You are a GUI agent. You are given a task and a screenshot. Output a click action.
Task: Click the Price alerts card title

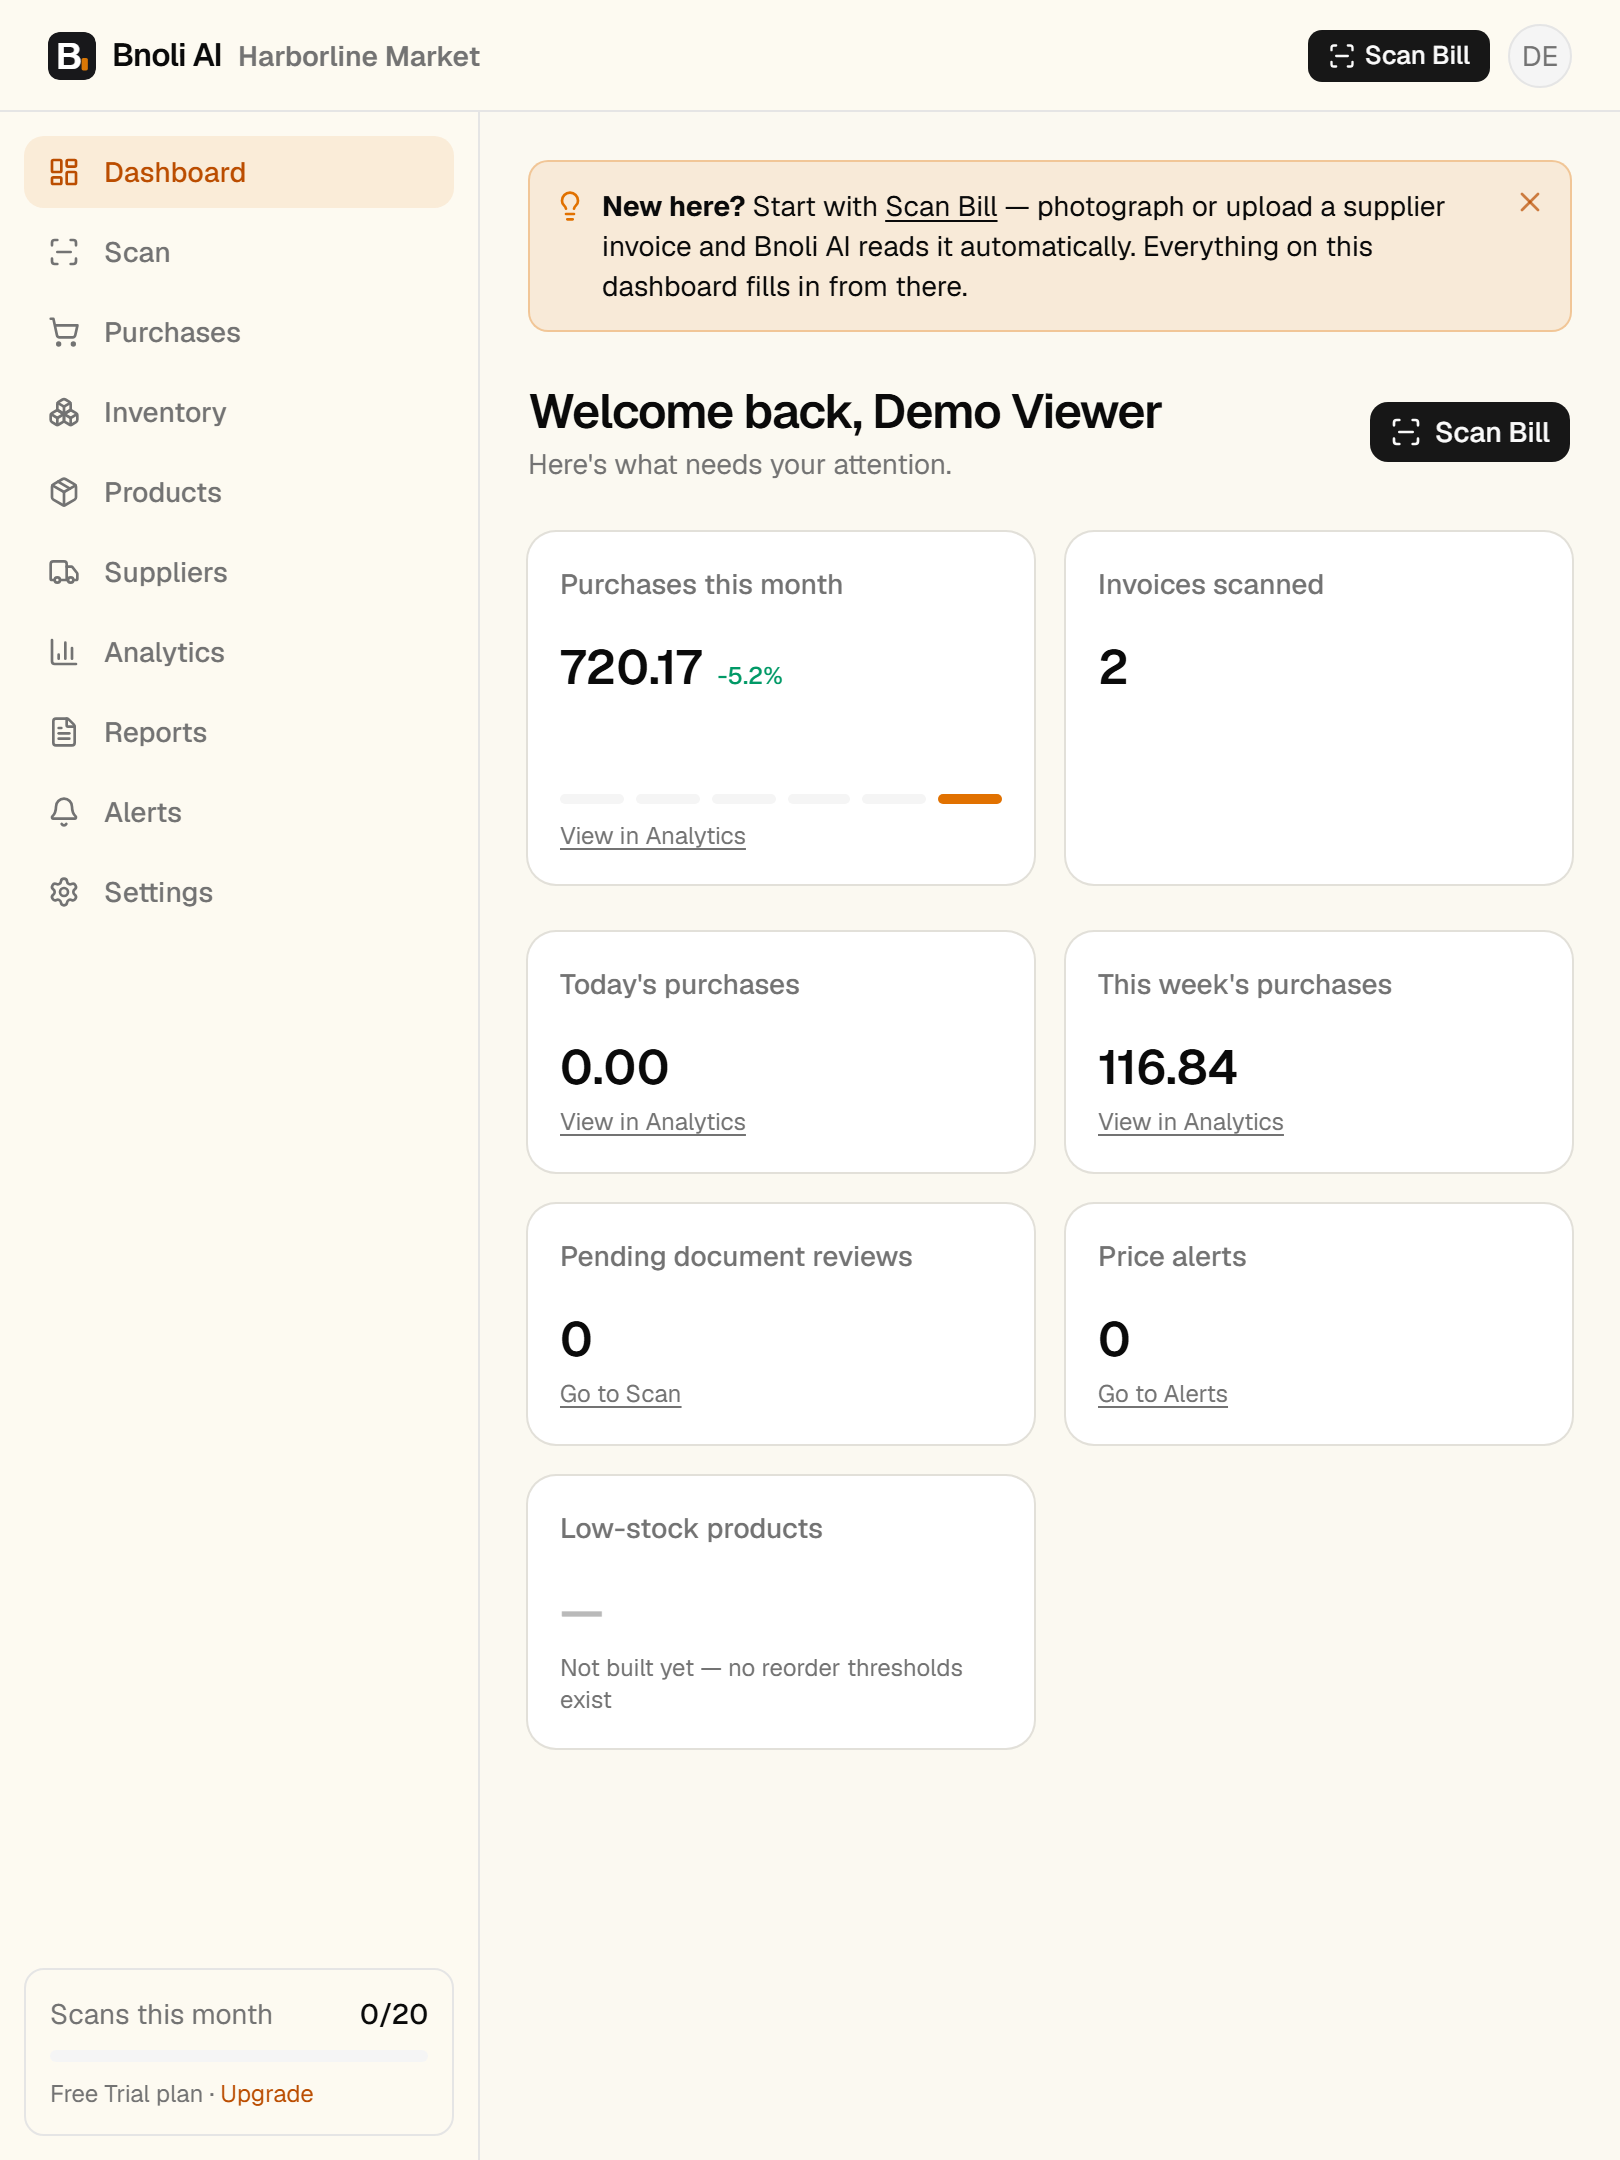click(1172, 1256)
